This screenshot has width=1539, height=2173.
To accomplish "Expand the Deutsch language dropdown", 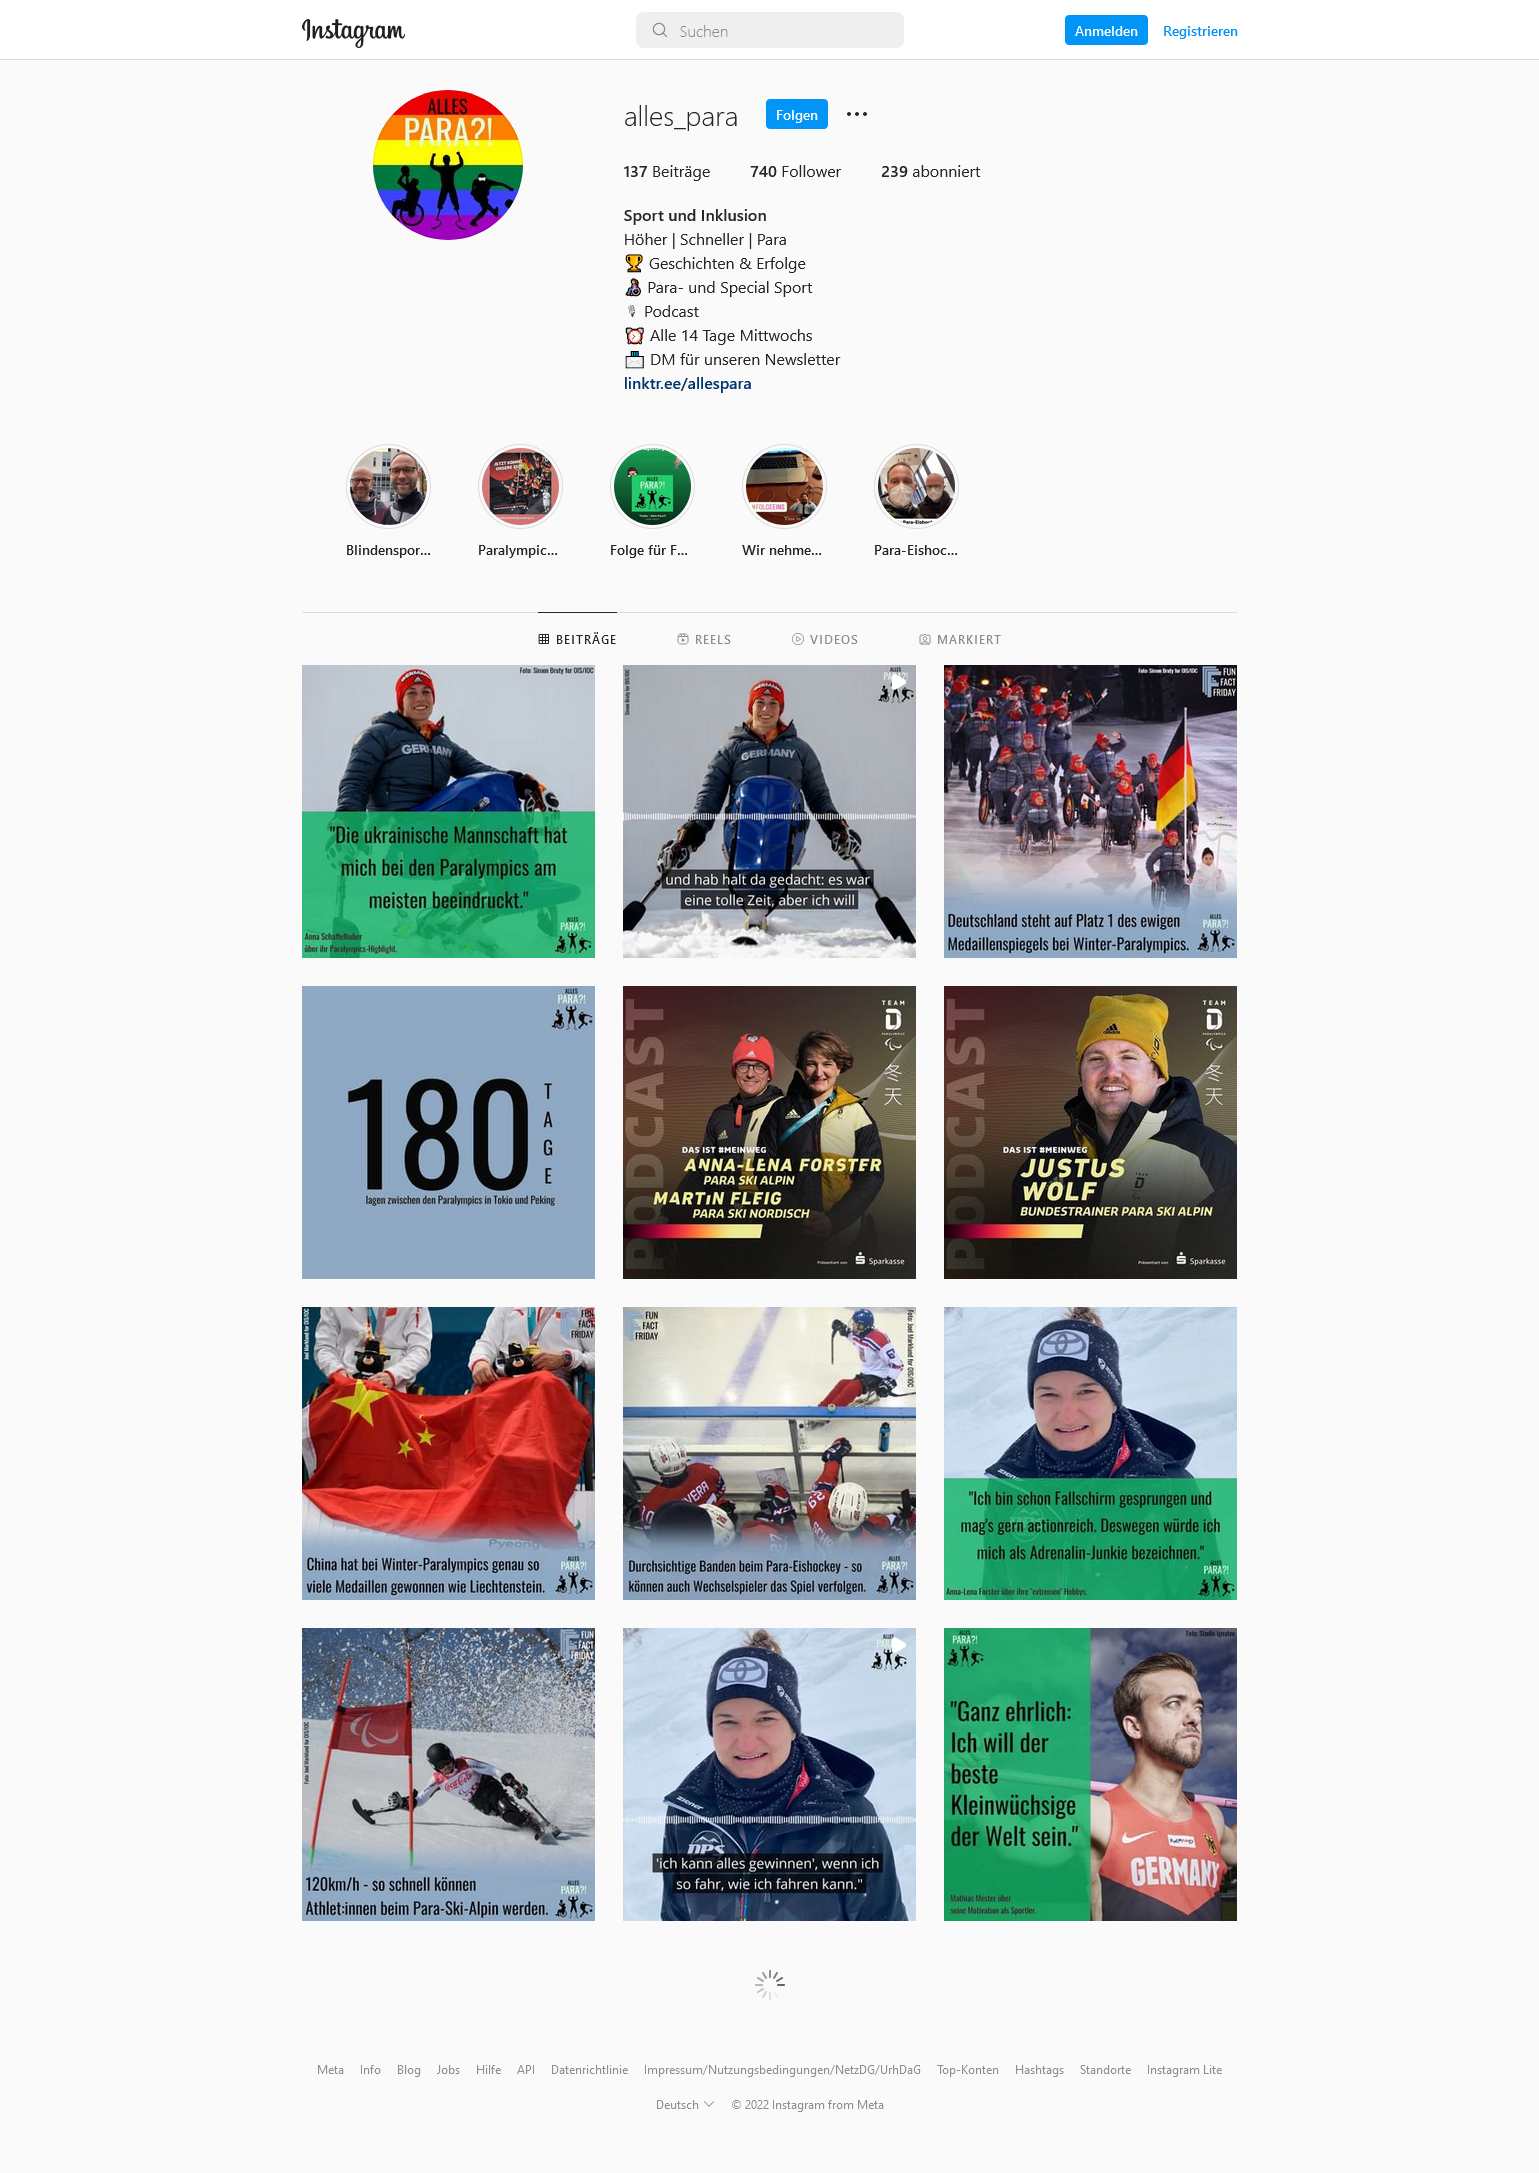I will (x=685, y=2104).
